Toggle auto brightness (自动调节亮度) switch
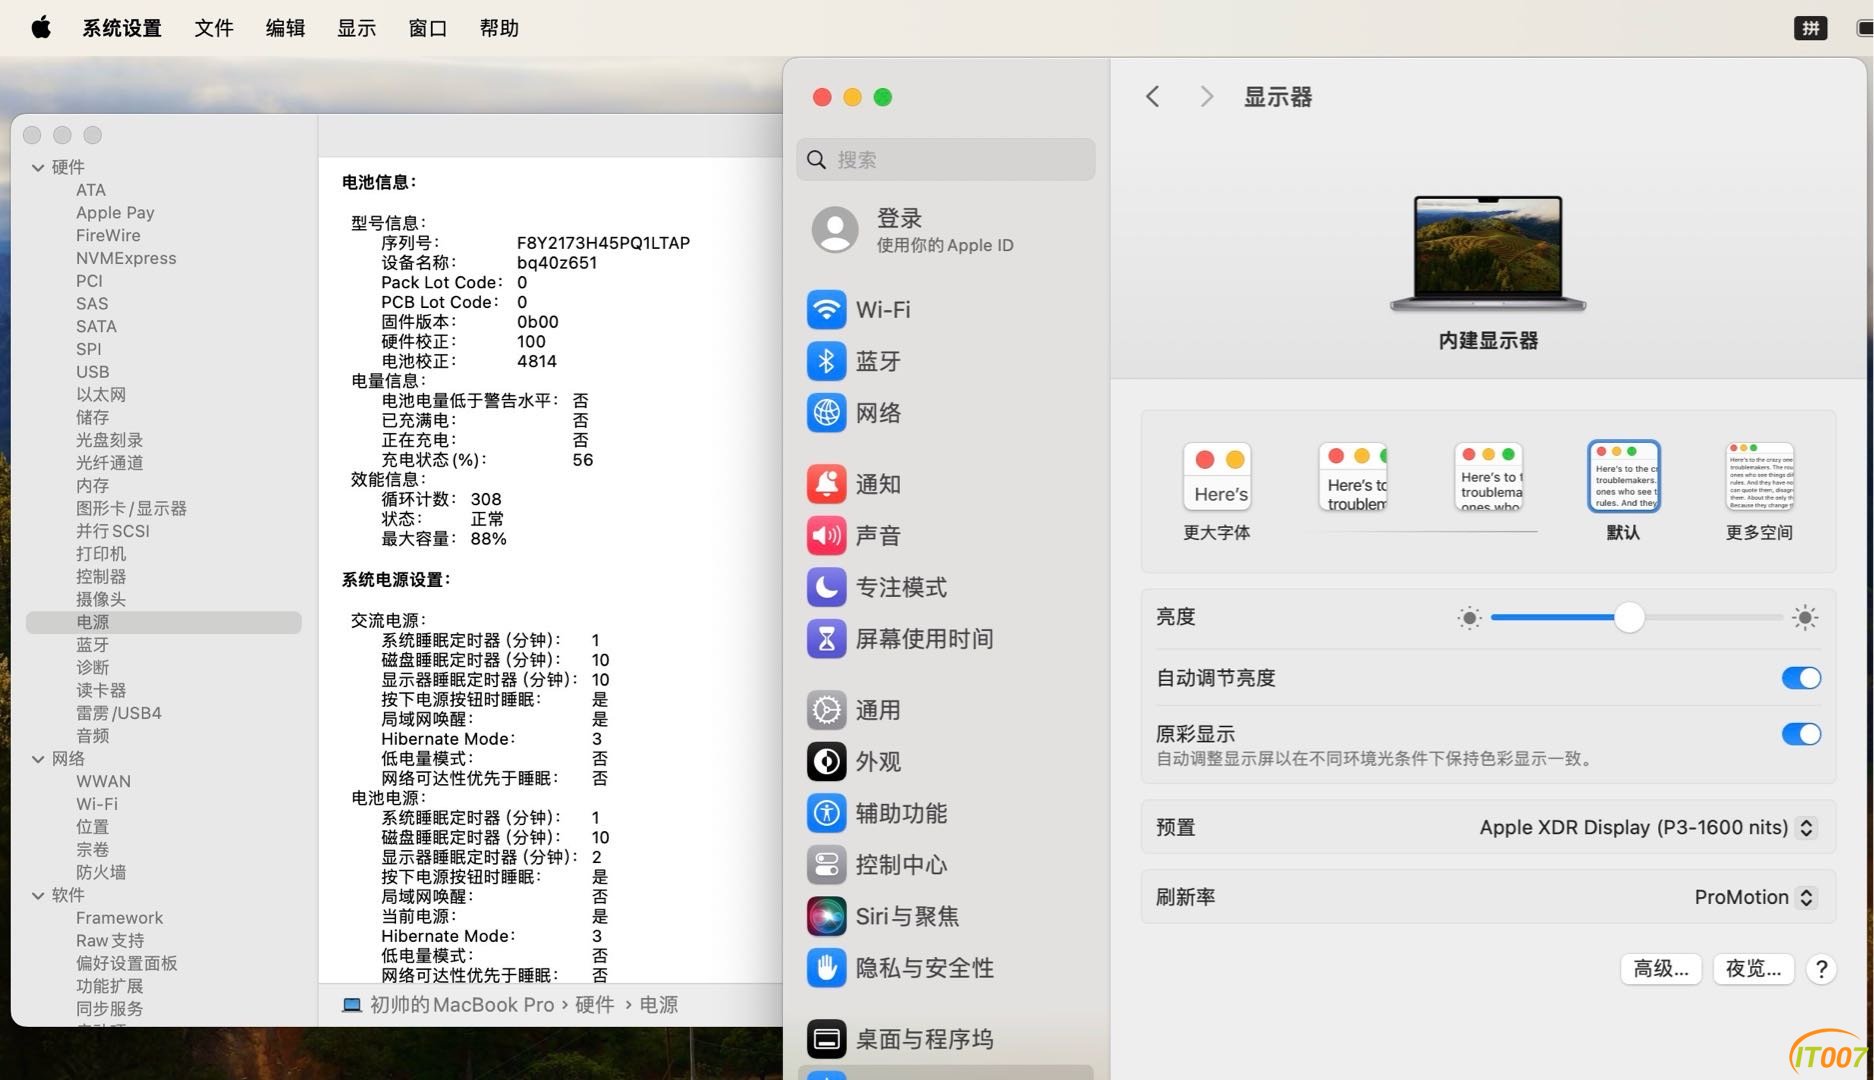The image size is (1874, 1080). point(1801,678)
